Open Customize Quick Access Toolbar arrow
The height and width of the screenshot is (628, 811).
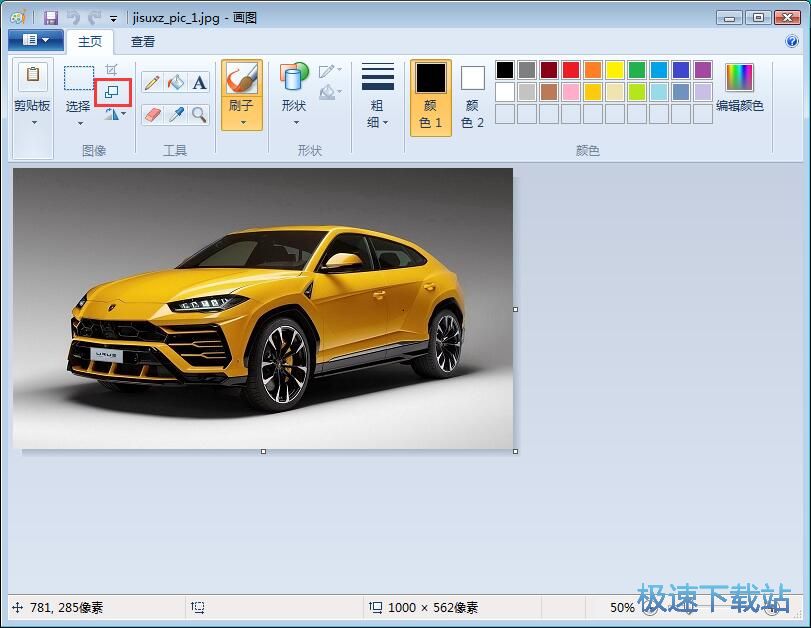click(113, 19)
